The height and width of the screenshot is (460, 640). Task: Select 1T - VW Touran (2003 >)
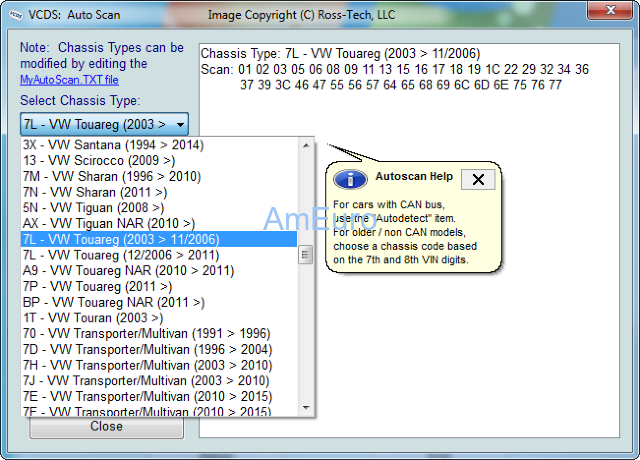pyautogui.click(x=159, y=318)
